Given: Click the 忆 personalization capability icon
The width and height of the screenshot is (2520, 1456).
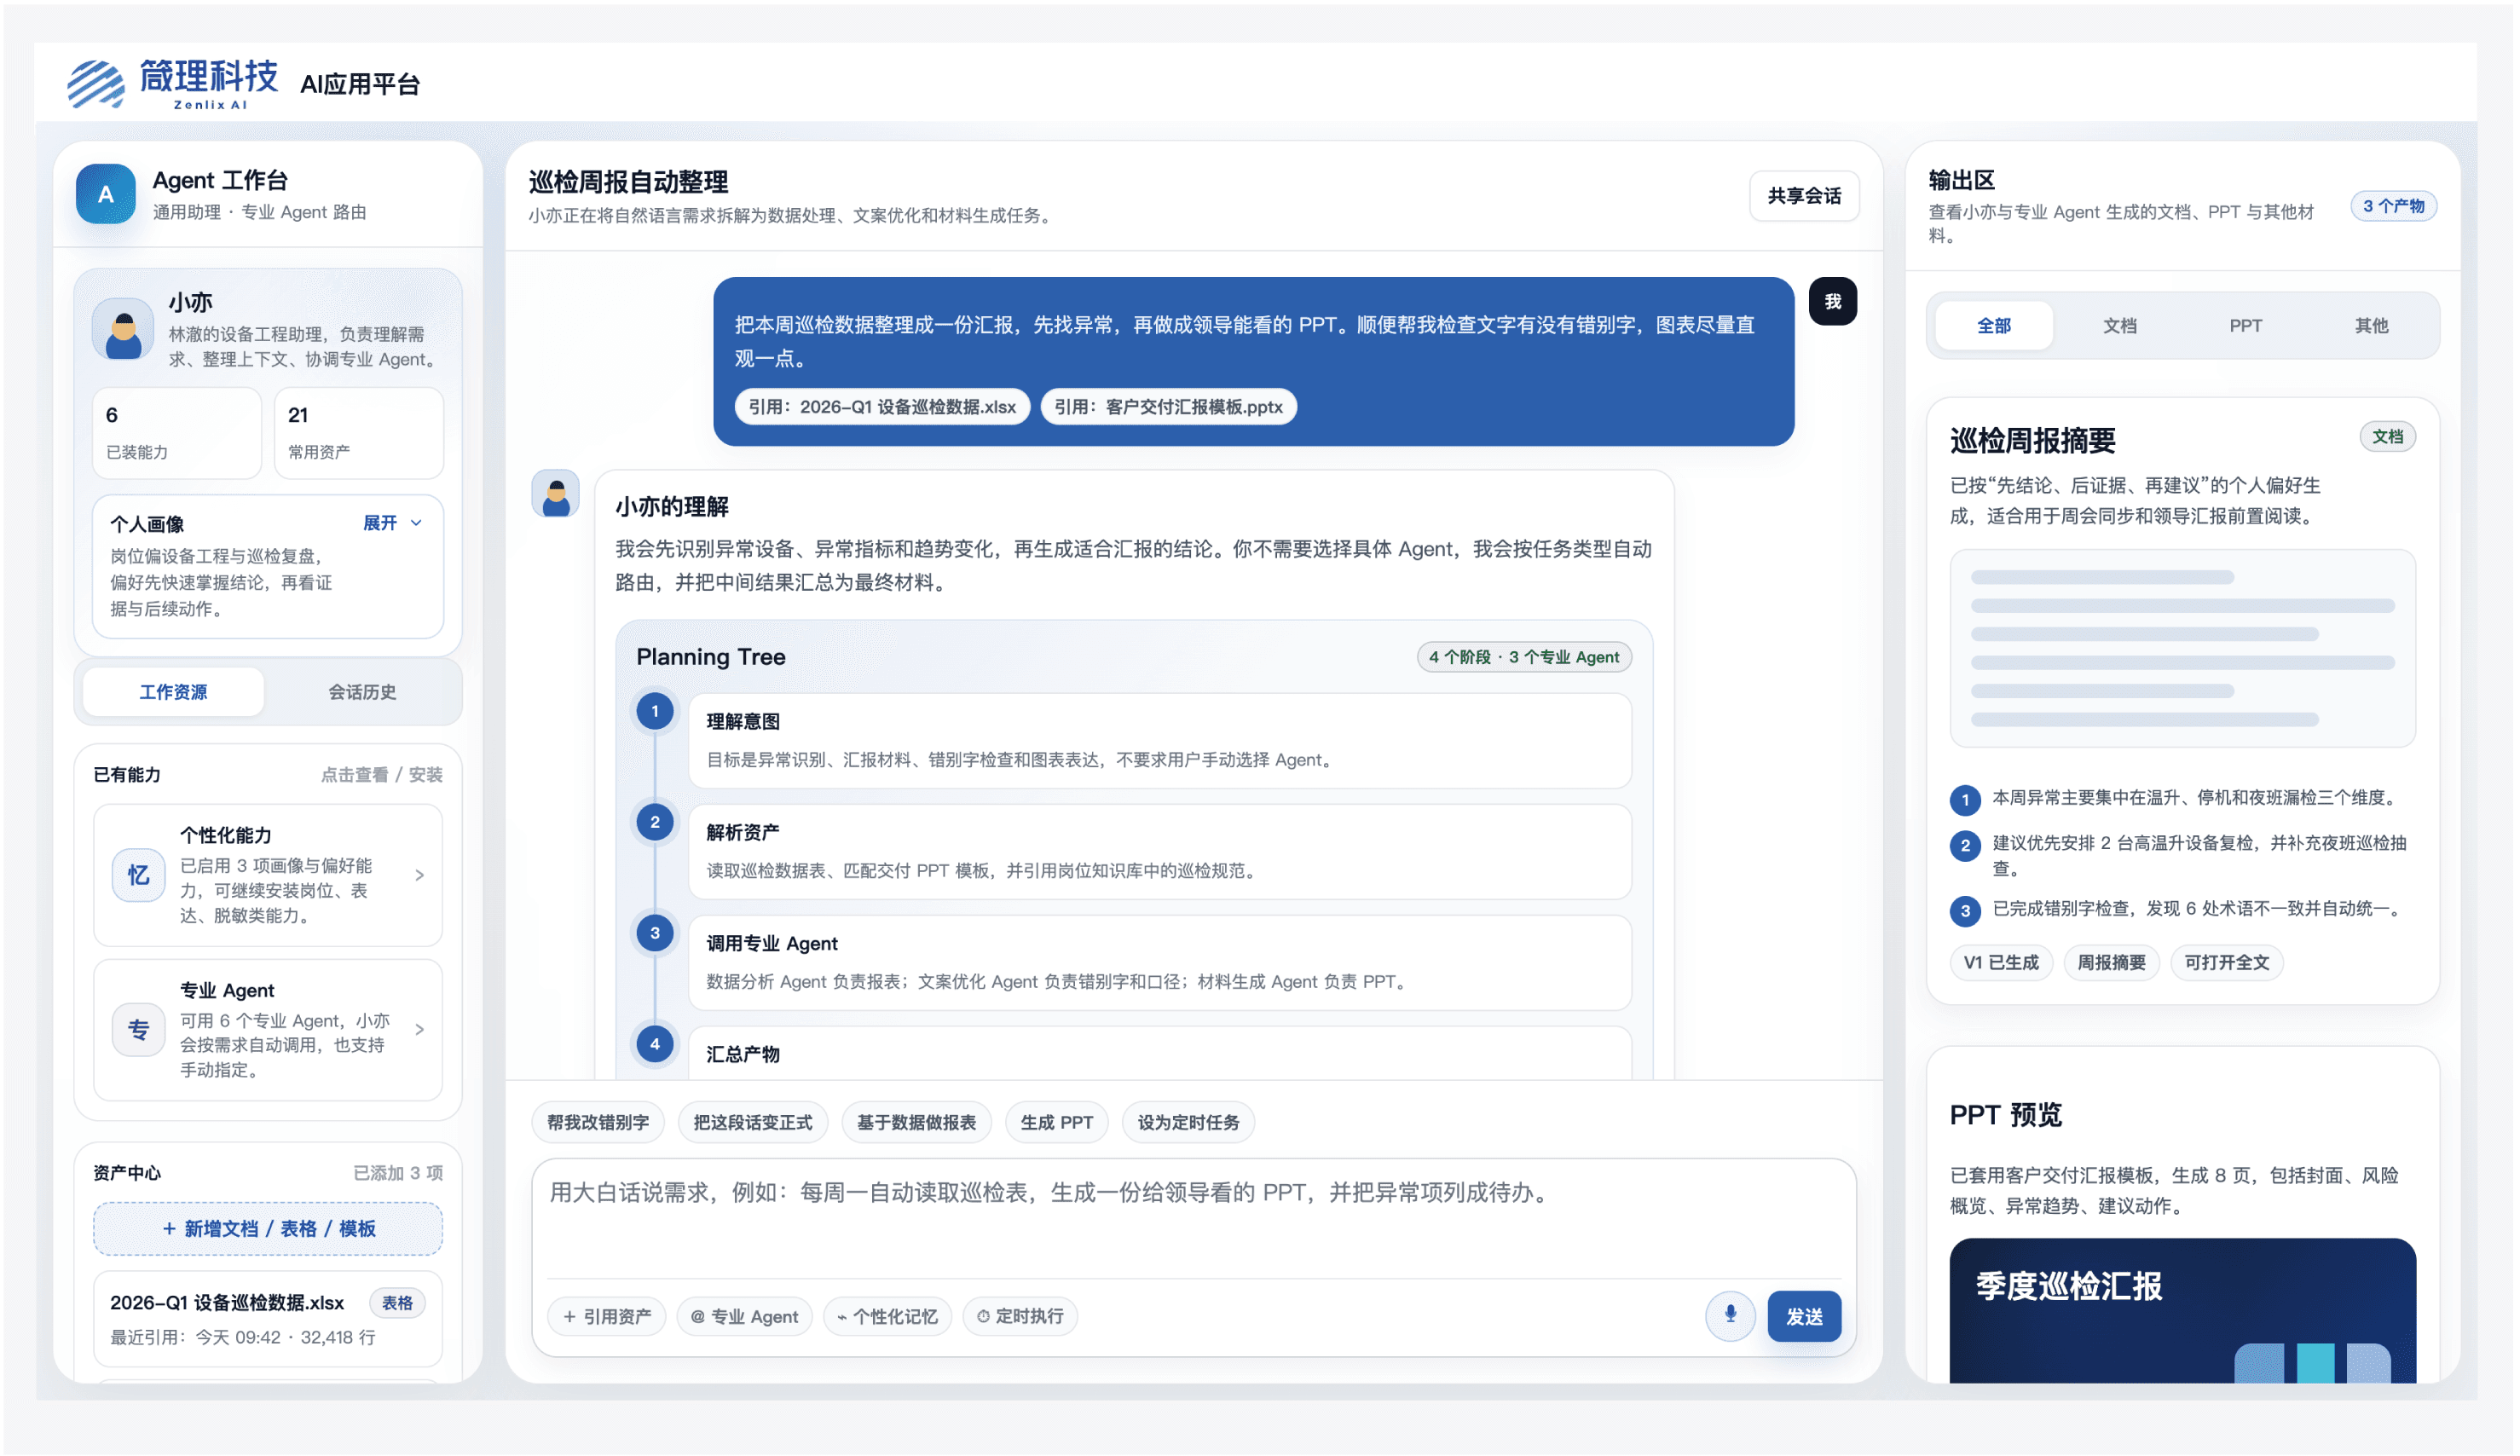Looking at the screenshot, I should [138, 875].
